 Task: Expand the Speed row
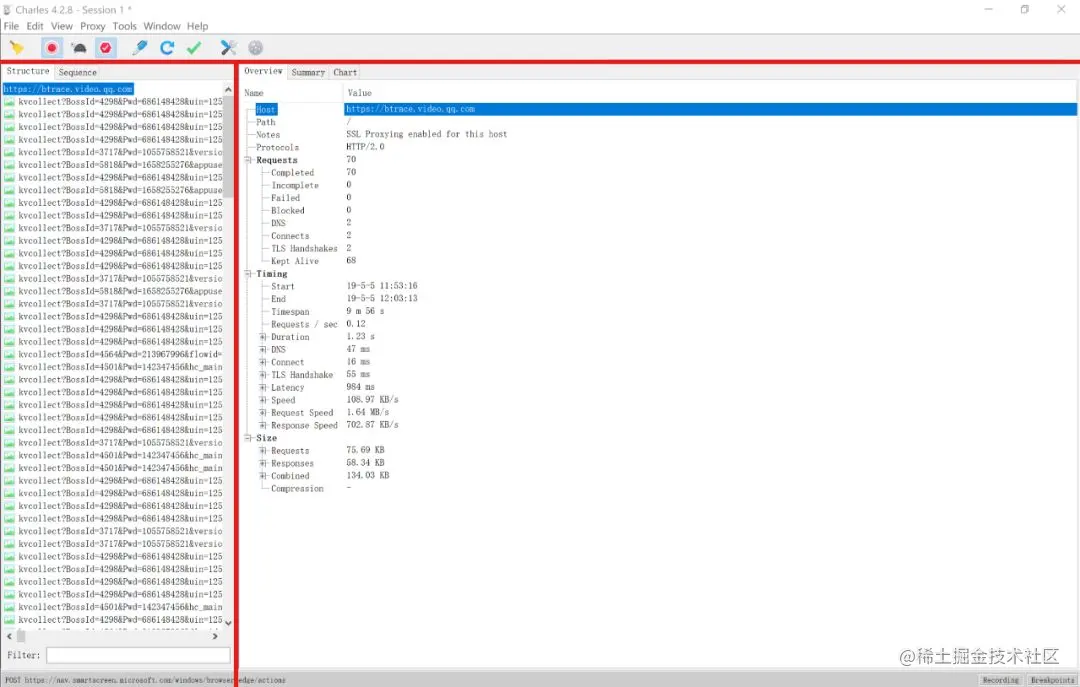click(x=262, y=400)
